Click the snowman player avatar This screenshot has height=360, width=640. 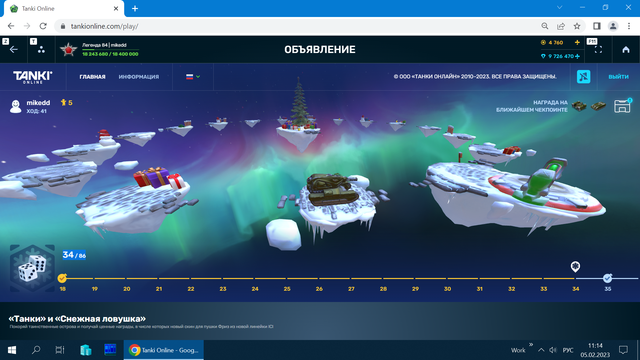point(16,106)
